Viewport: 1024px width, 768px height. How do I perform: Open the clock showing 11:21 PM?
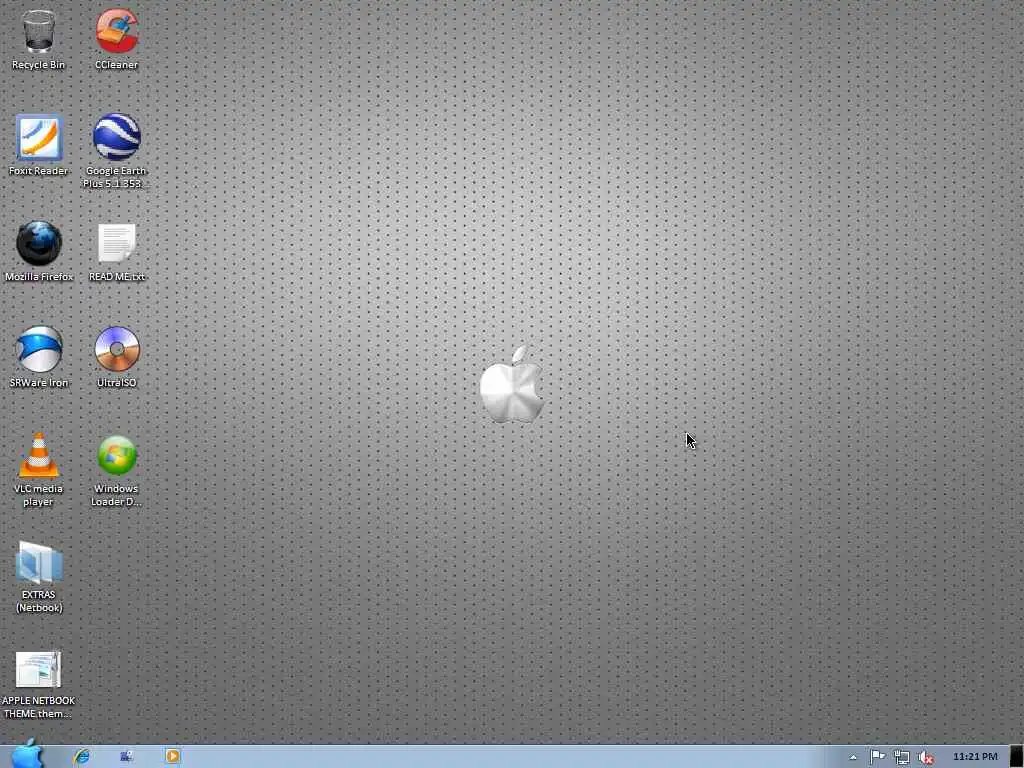click(x=975, y=756)
